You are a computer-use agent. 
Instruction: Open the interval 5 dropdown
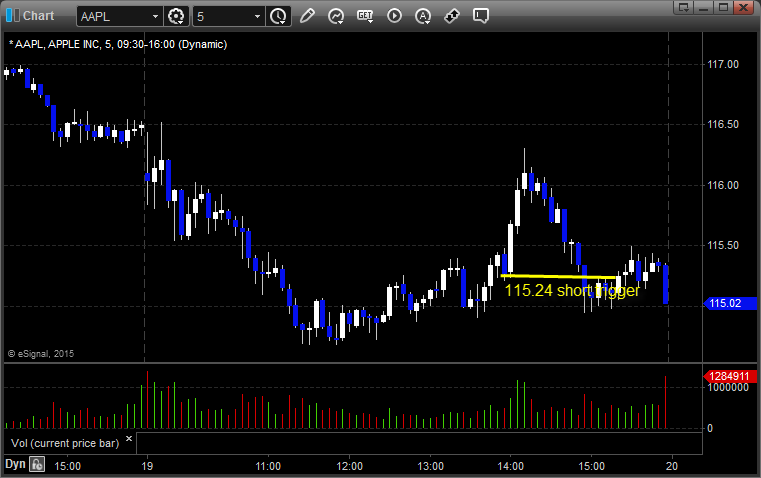[258, 16]
